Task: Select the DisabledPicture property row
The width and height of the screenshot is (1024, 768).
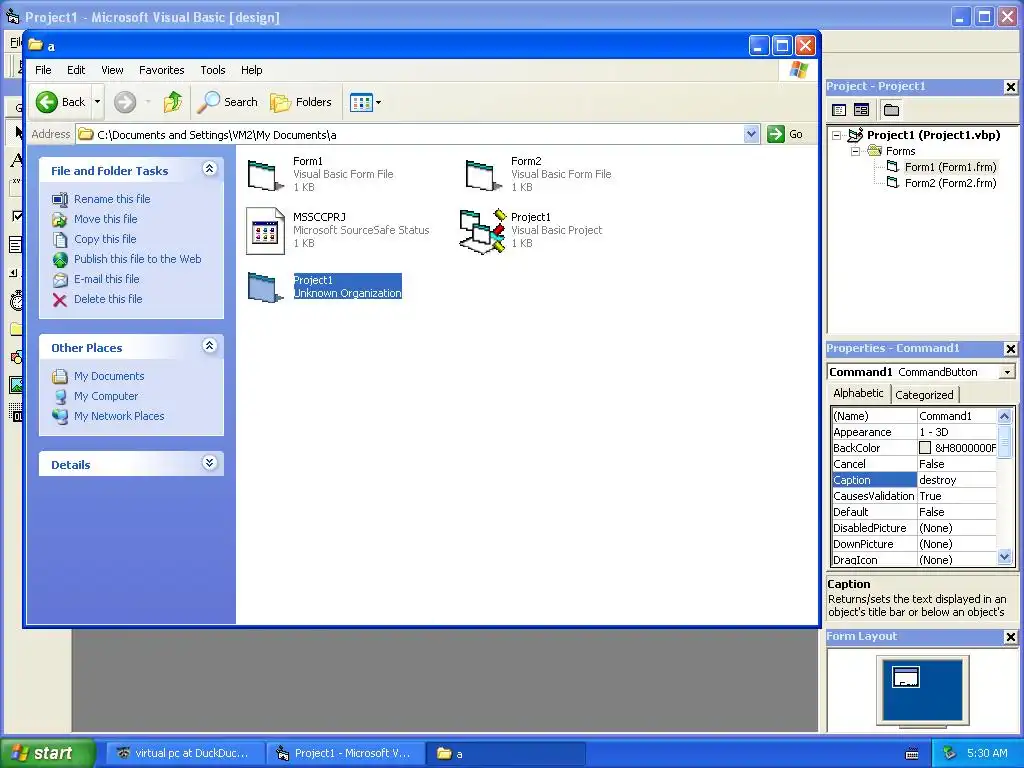Action: [x=914, y=528]
